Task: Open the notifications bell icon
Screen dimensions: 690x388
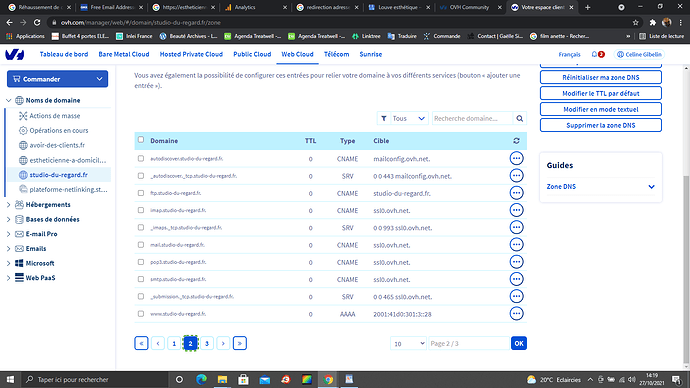Action: (x=594, y=54)
